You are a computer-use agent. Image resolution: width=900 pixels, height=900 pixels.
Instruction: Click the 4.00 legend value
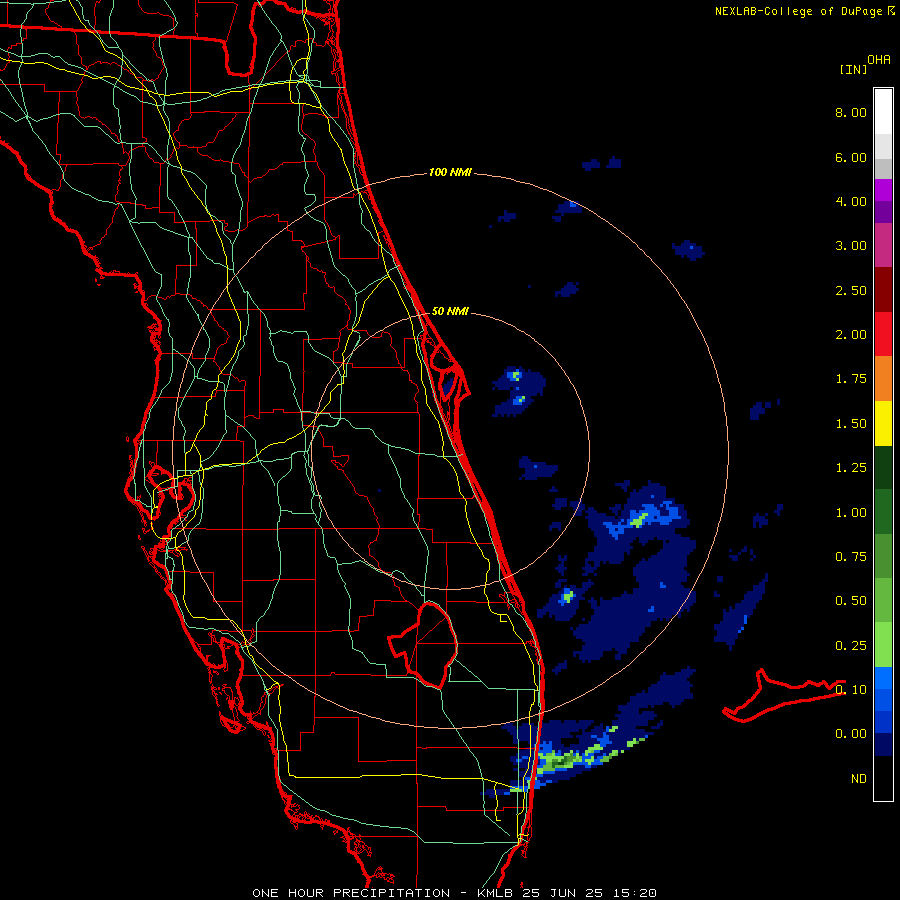point(851,201)
